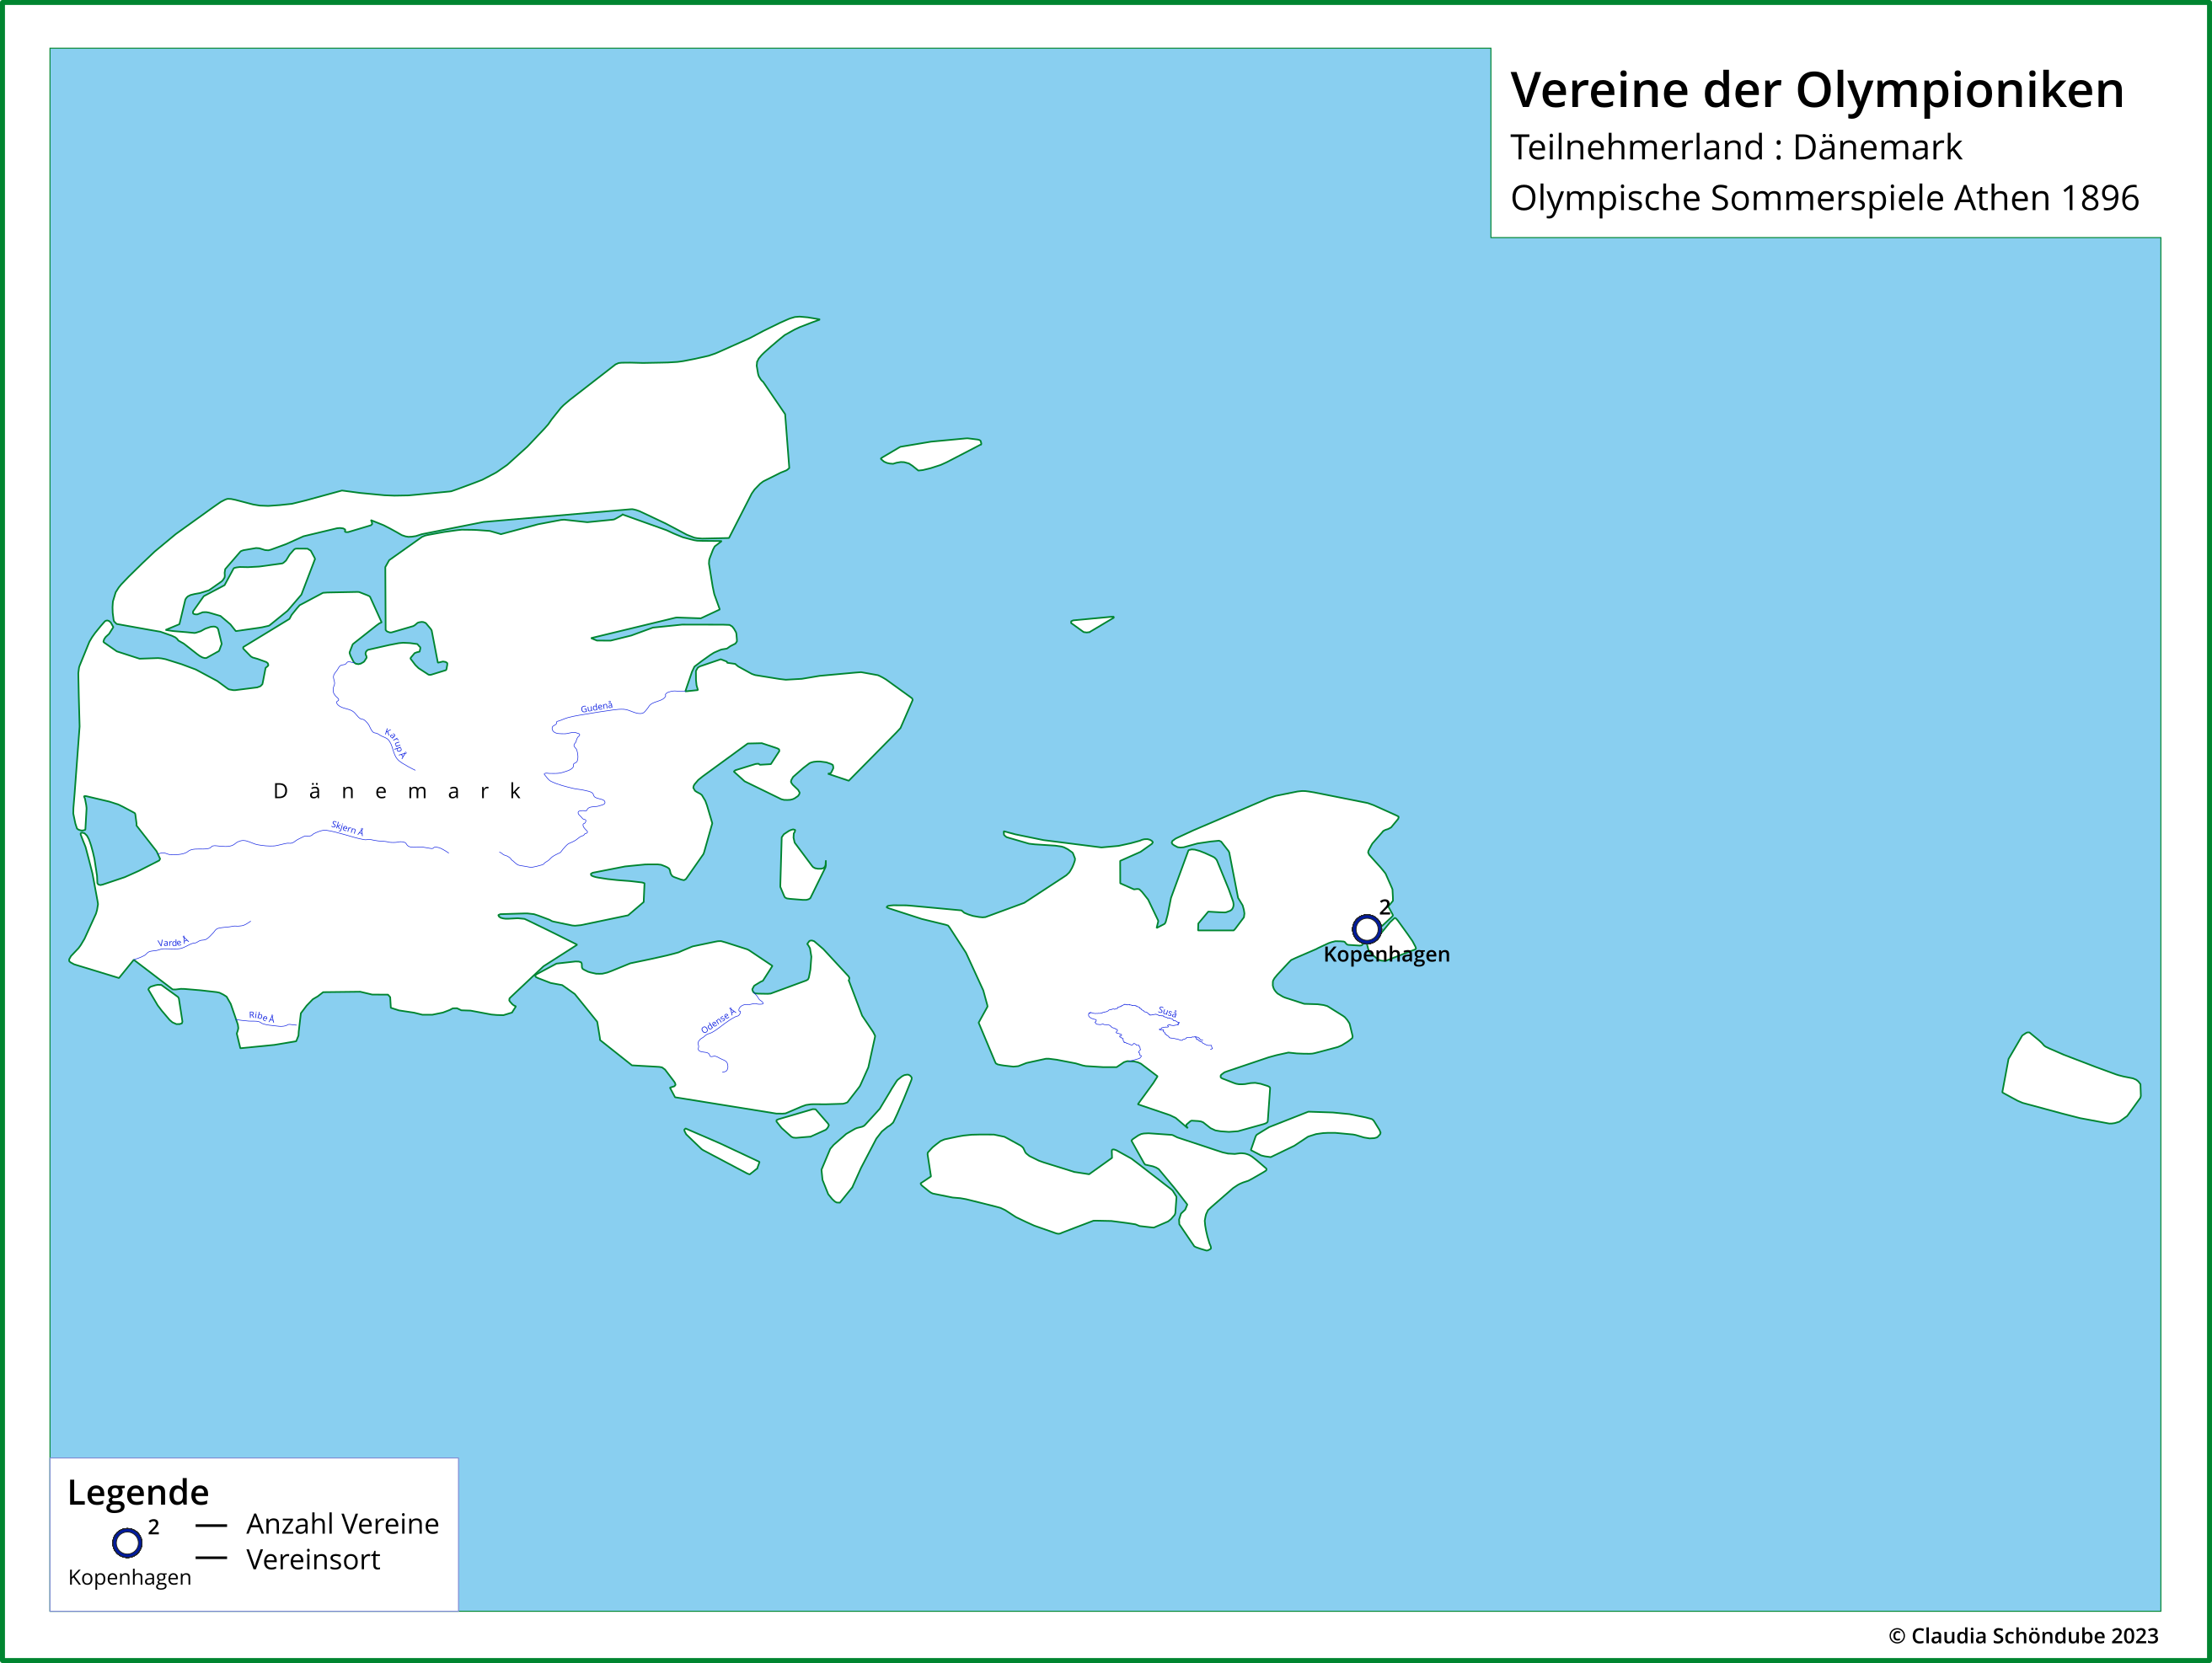Click the Suså river label
The height and width of the screenshot is (1663, 2212).
[1167, 1012]
